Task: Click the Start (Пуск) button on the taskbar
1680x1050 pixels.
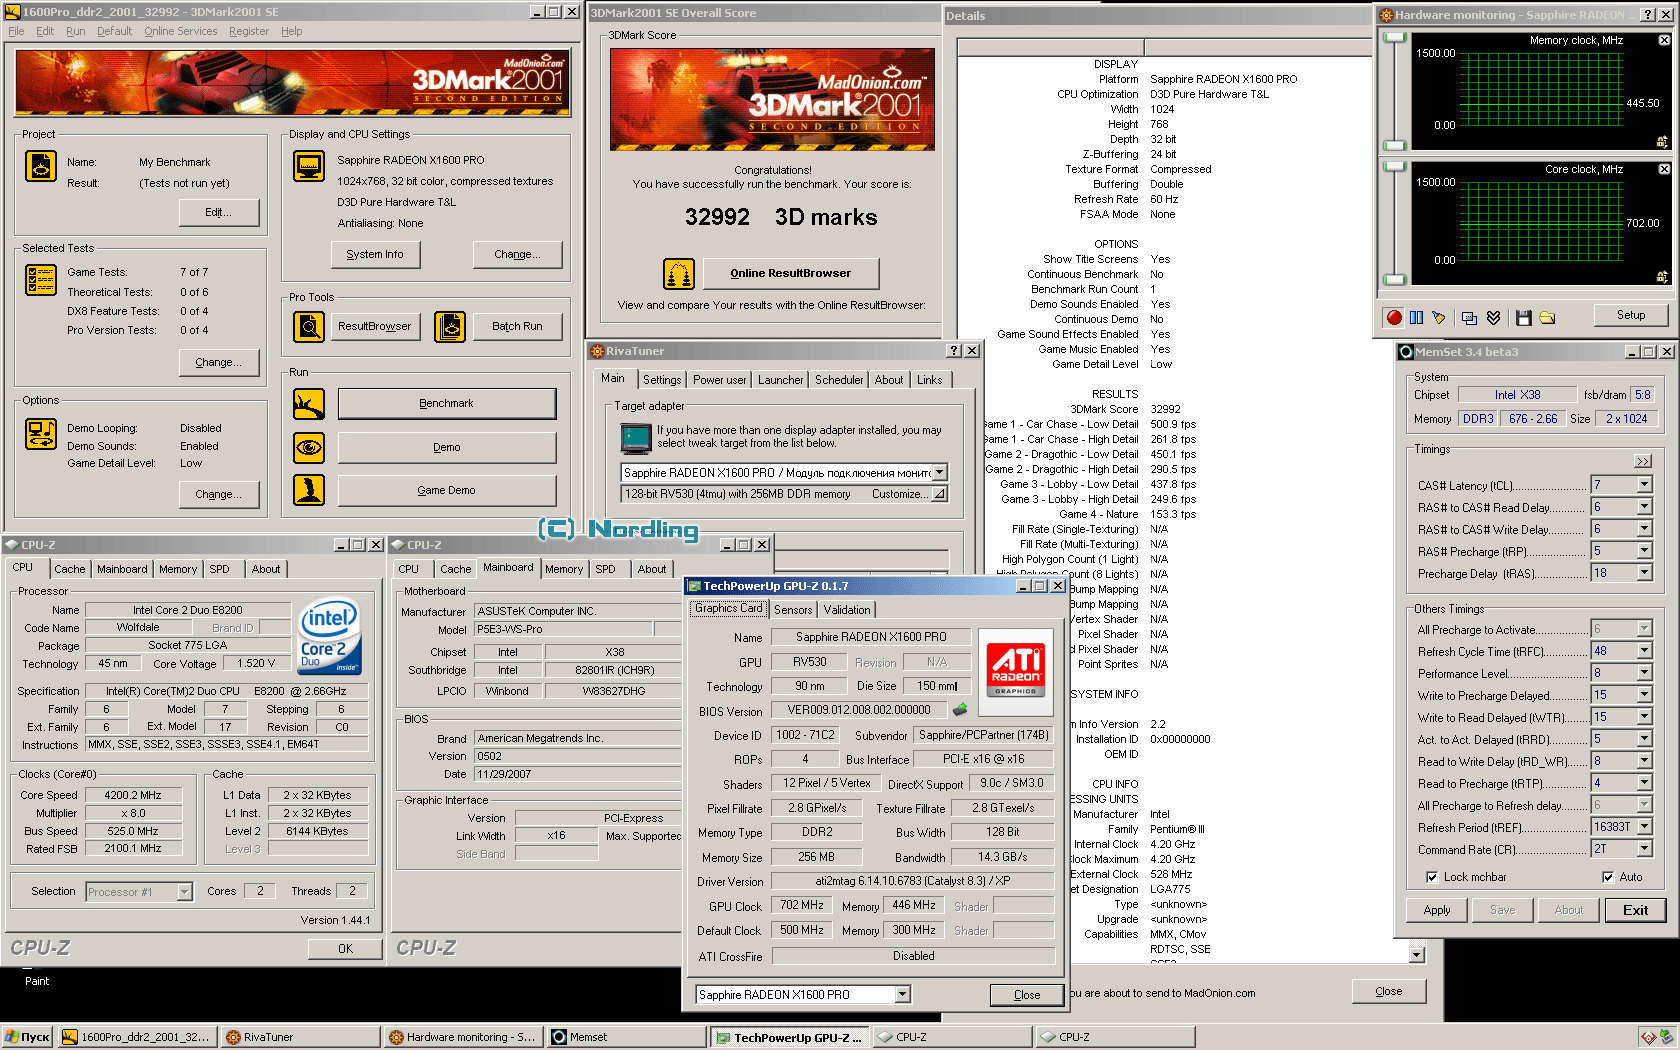Action: 28,1037
